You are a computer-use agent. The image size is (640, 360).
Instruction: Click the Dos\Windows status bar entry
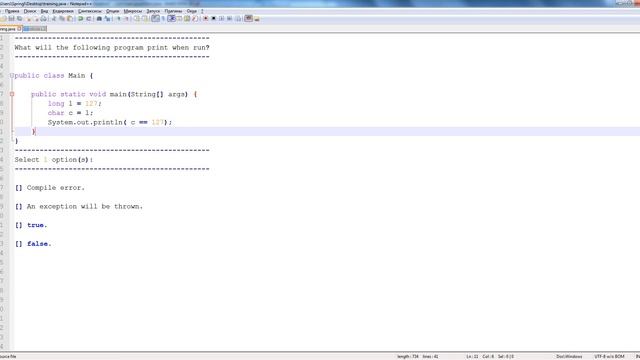pos(569,356)
